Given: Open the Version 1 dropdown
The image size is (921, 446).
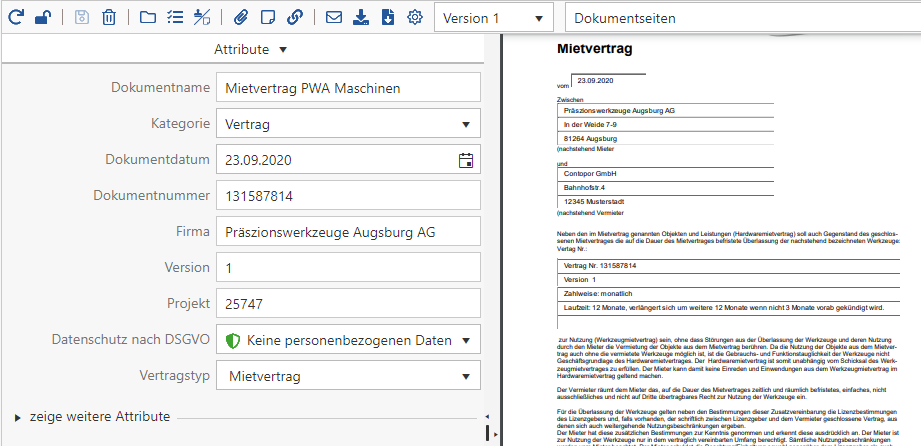Looking at the screenshot, I should (x=493, y=18).
